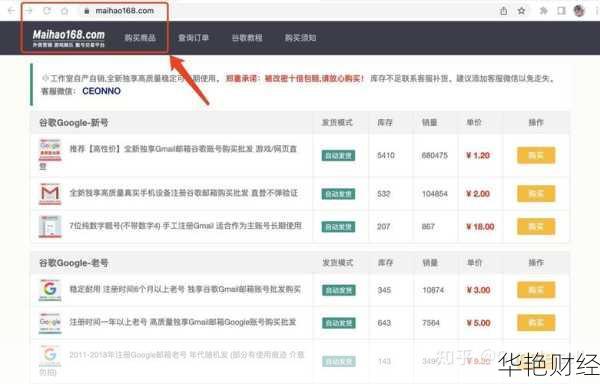Click sales value 104854

point(435,194)
